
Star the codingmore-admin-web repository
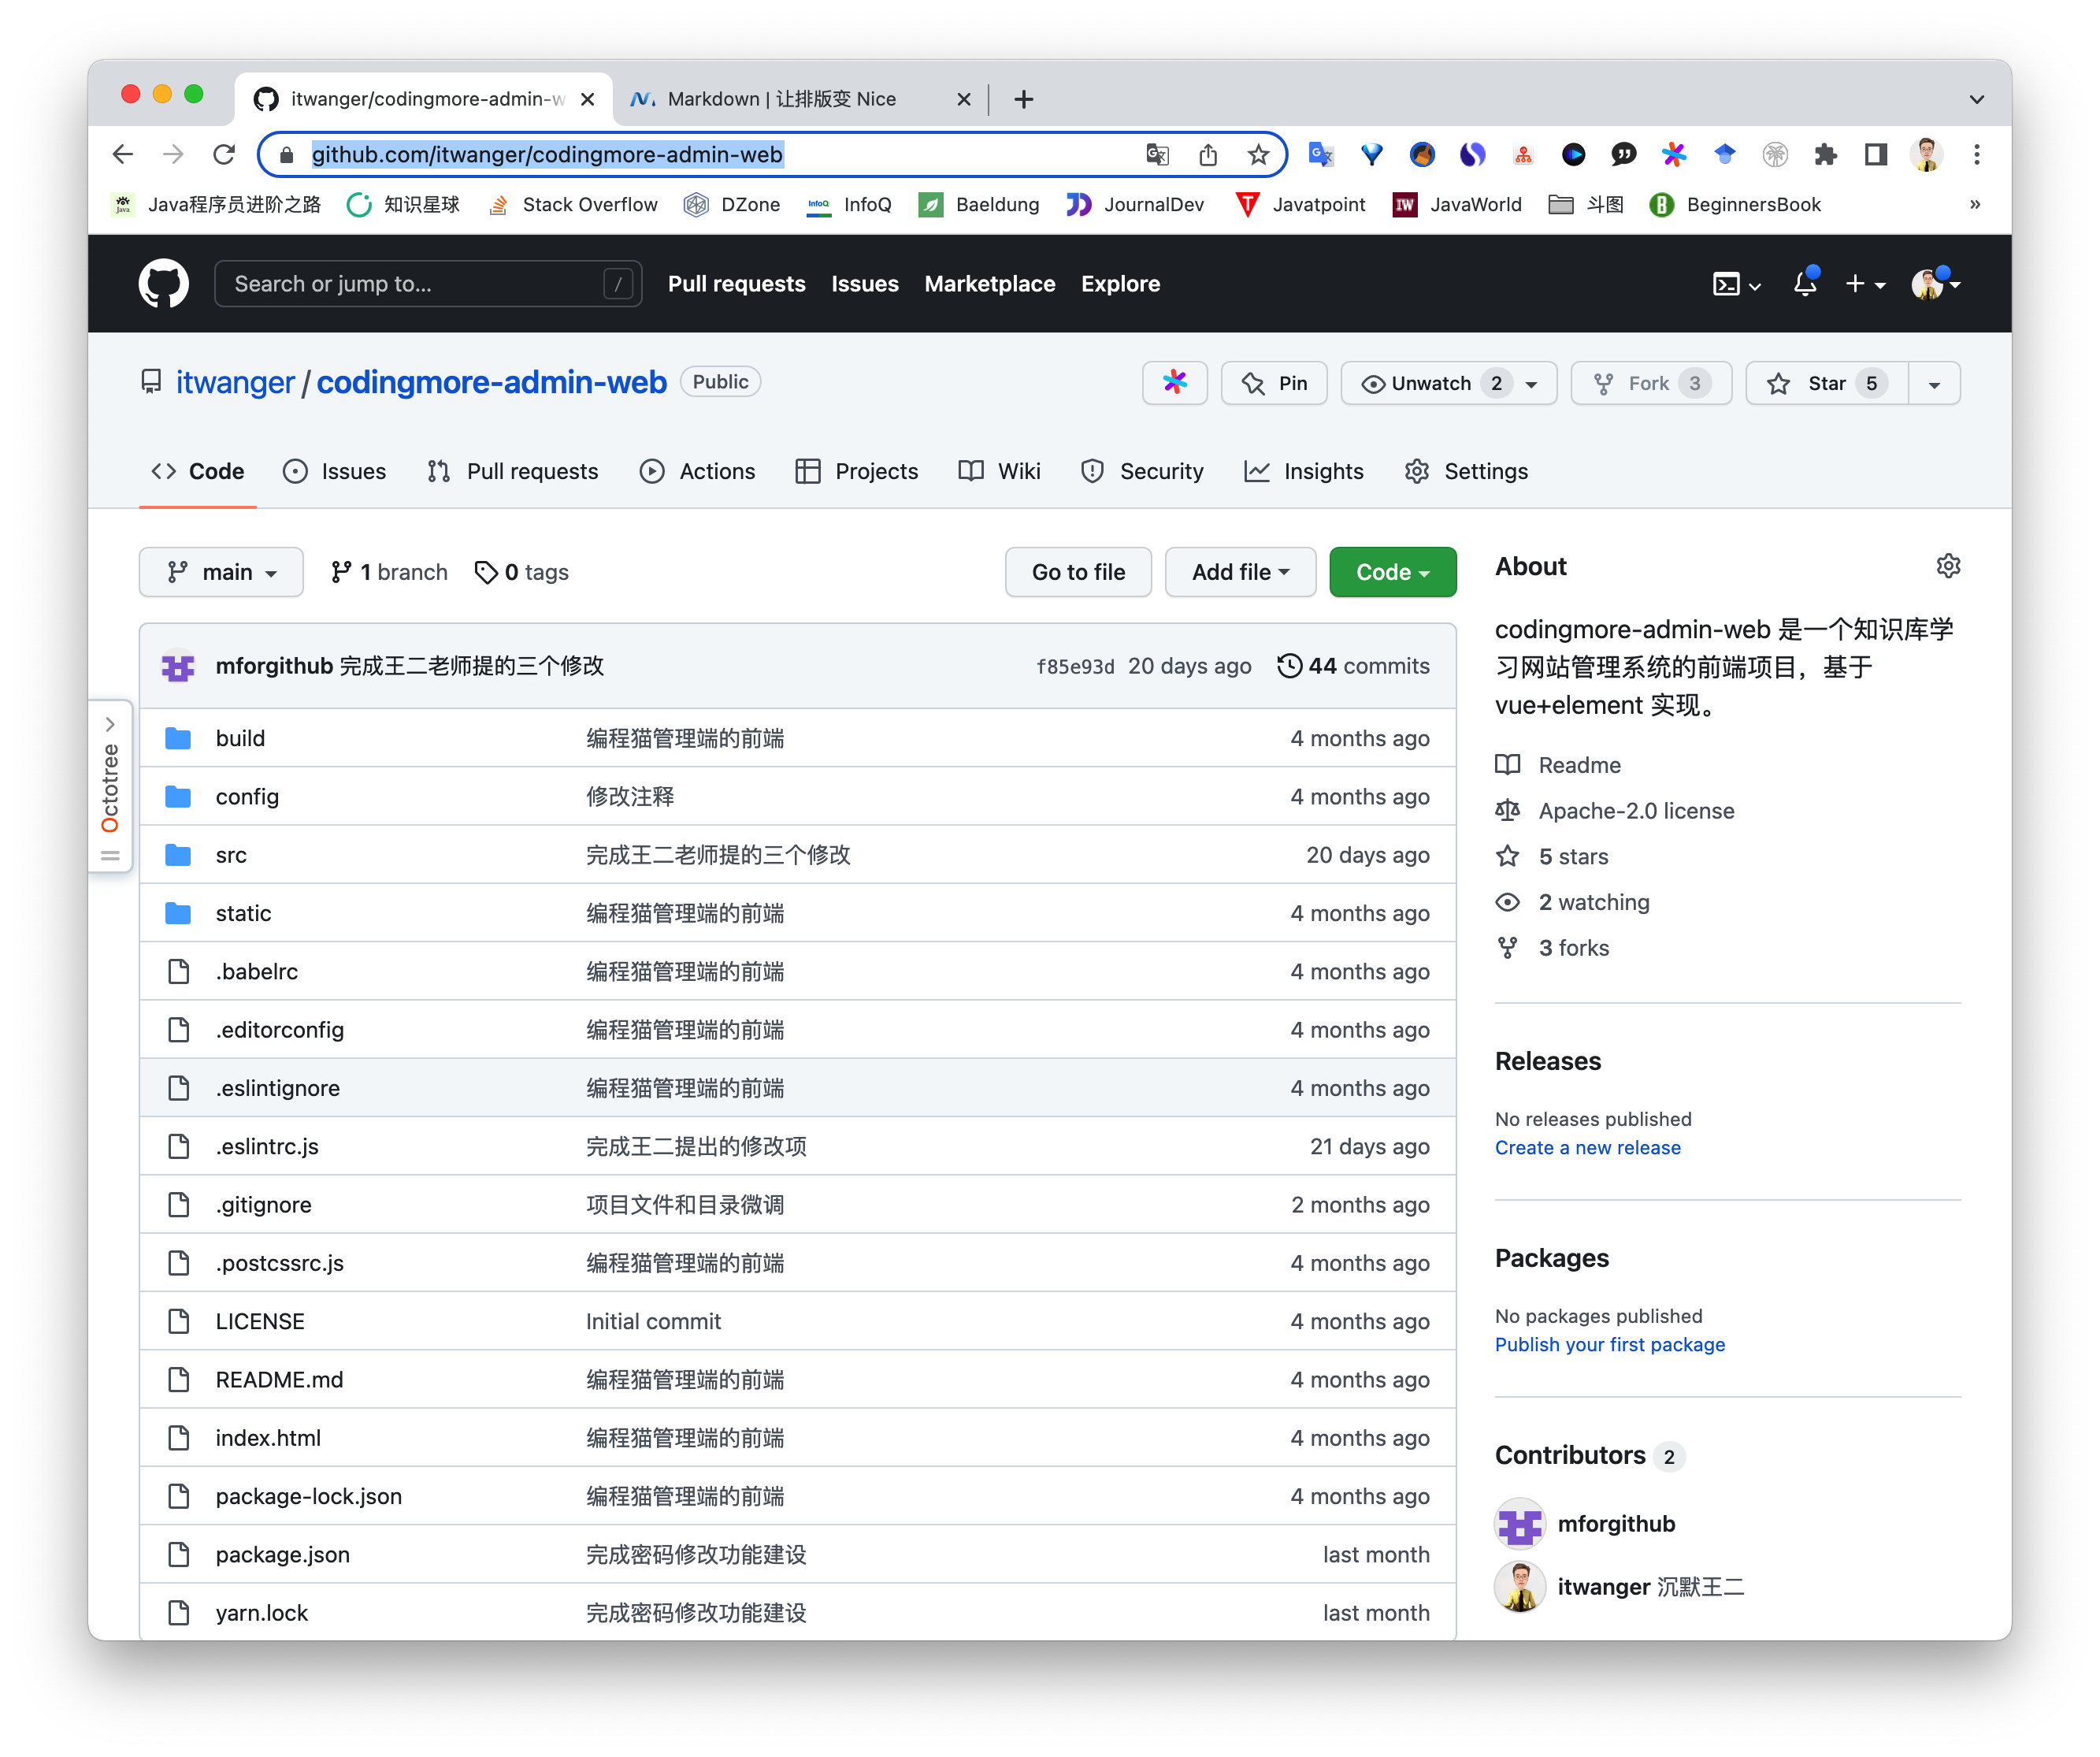(x=1825, y=383)
